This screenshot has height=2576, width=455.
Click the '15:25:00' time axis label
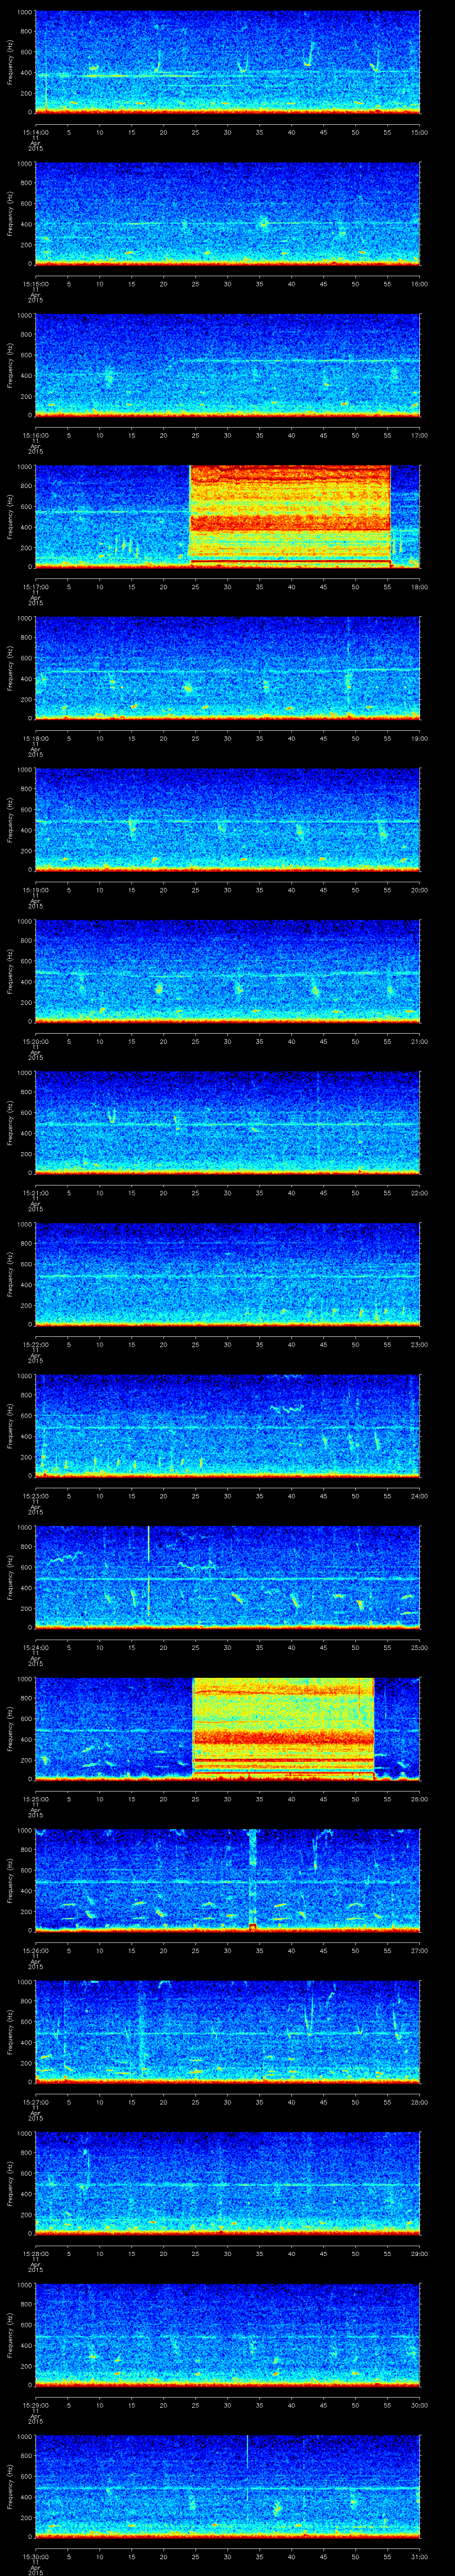tap(35, 1800)
